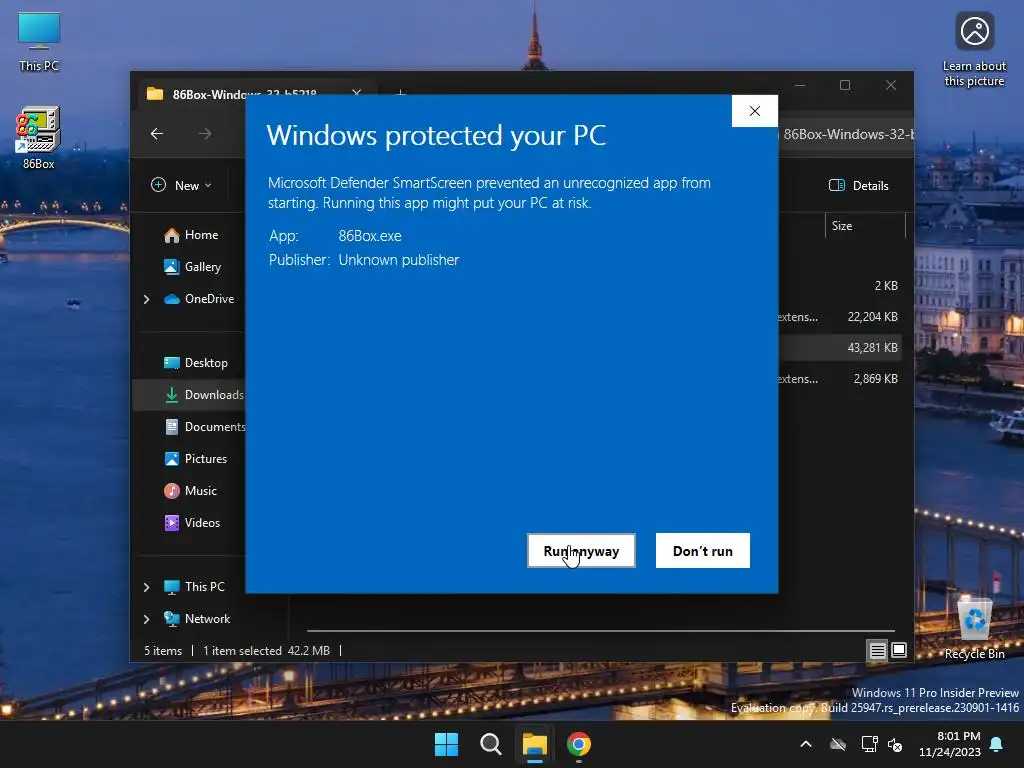Close the 86Box-Windows-32 Explorer tab
The image size is (1024, 768).
357,93
